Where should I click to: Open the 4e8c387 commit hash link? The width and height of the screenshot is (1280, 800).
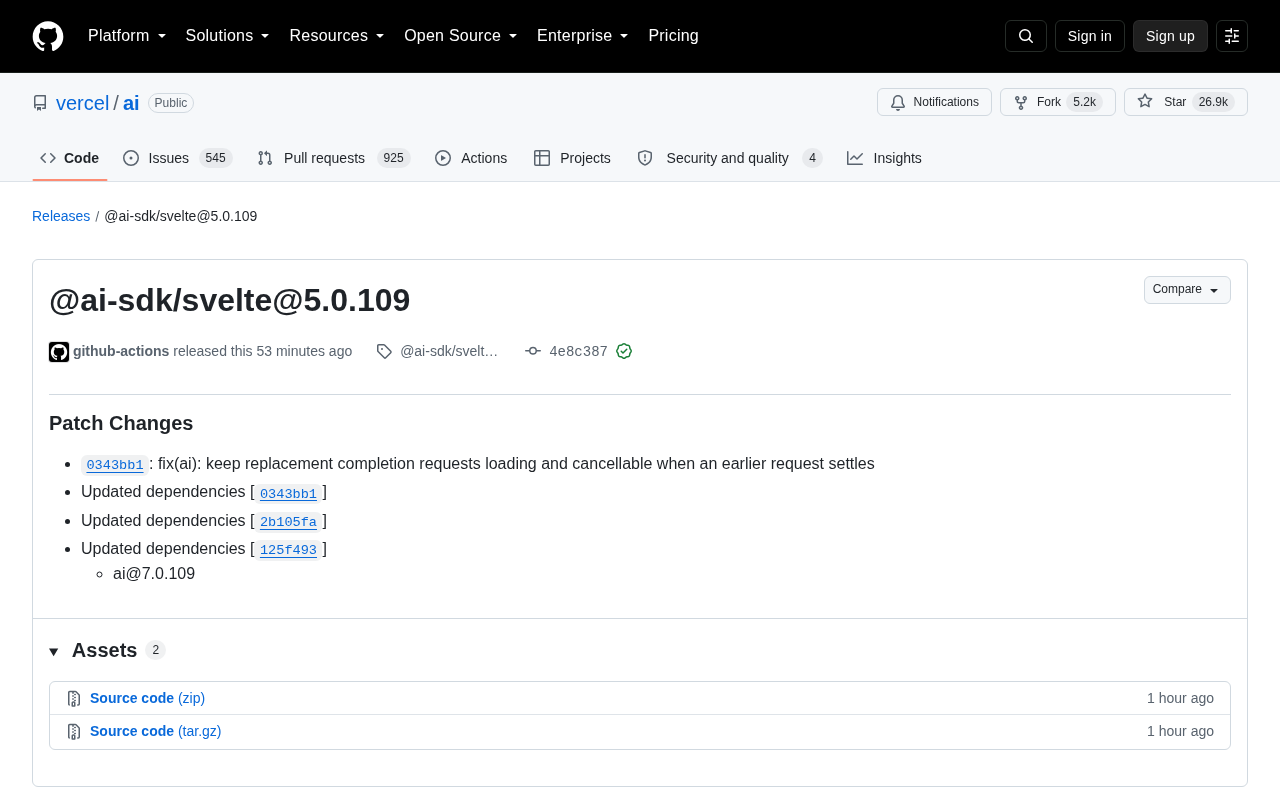(x=578, y=351)
